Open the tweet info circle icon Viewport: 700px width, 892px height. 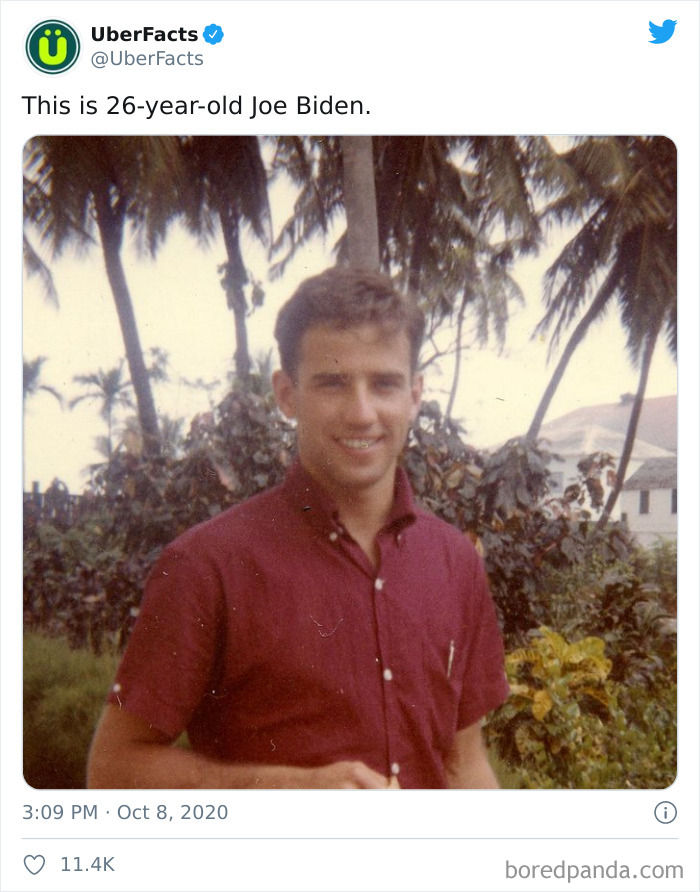pos(665,812)
